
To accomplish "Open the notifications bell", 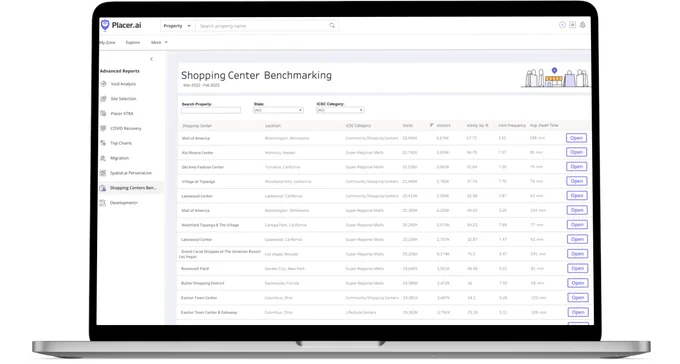I will (583, 25).
